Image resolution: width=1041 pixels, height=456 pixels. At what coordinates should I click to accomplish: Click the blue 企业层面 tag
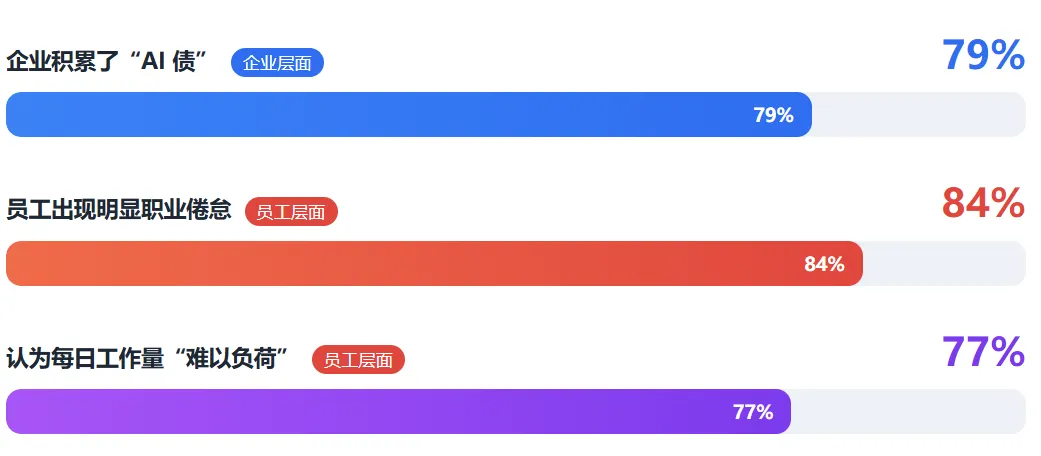[278, 63]
